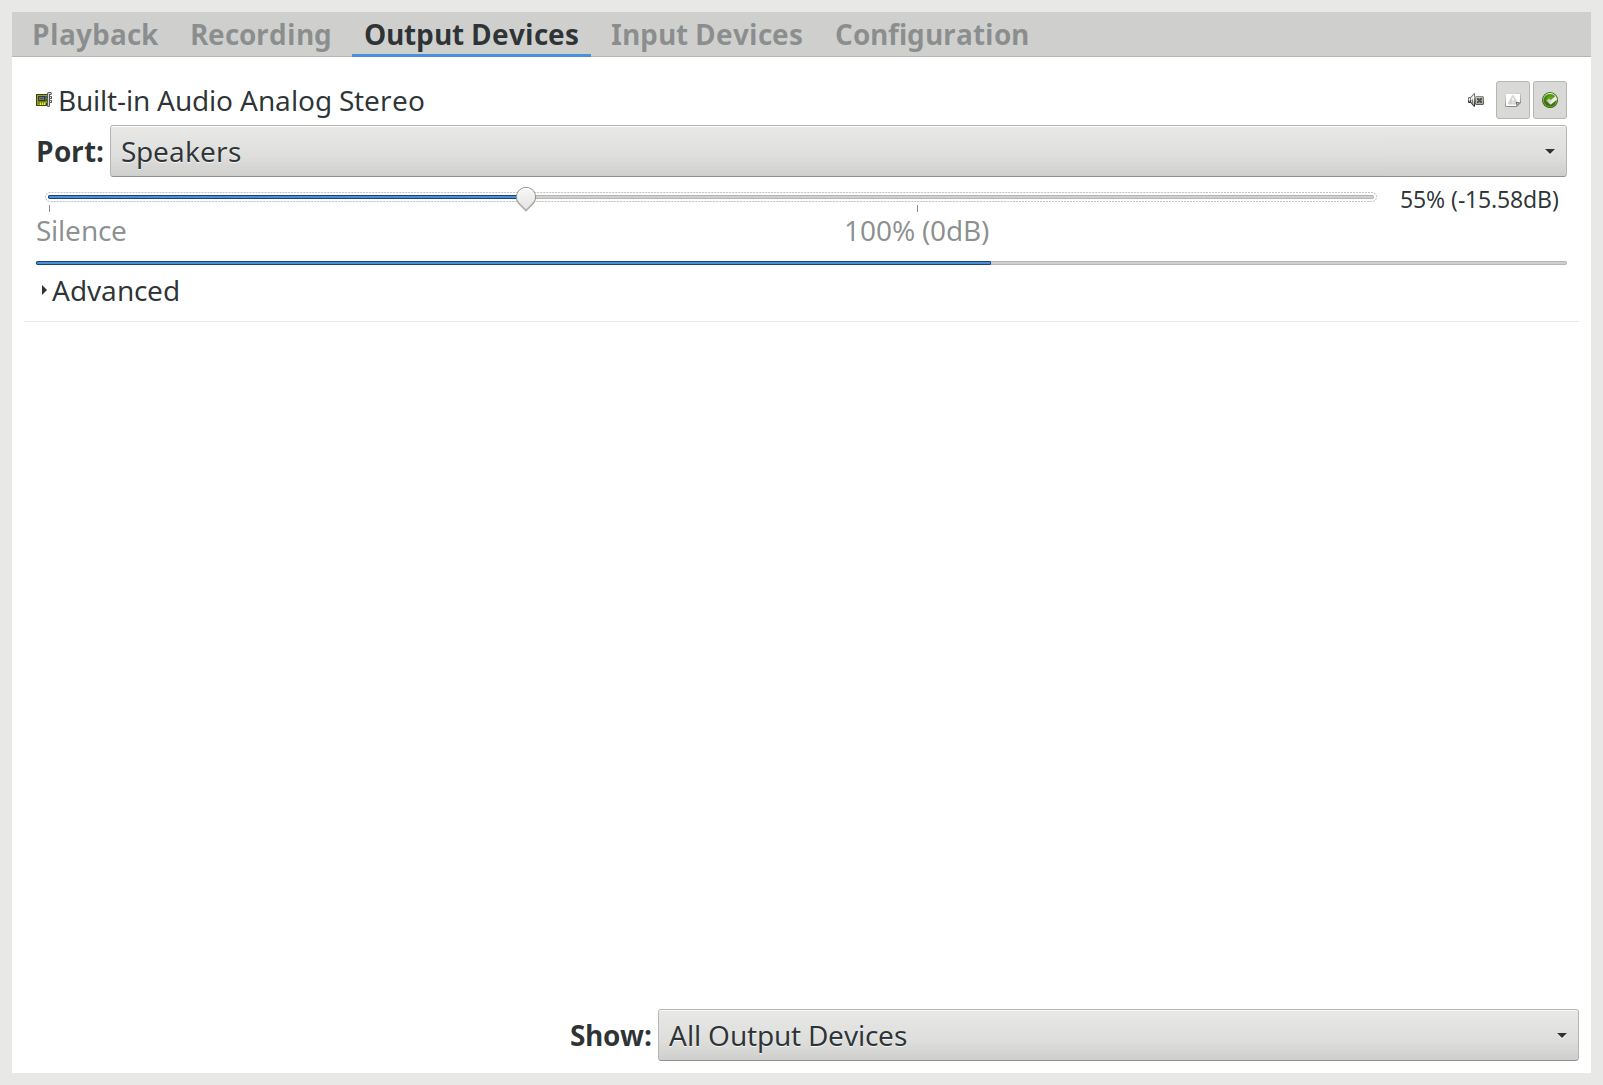Click the Silence label under the slider
The width and height of the screenshot is (1603, 1085).
click(x=81, y=231)
